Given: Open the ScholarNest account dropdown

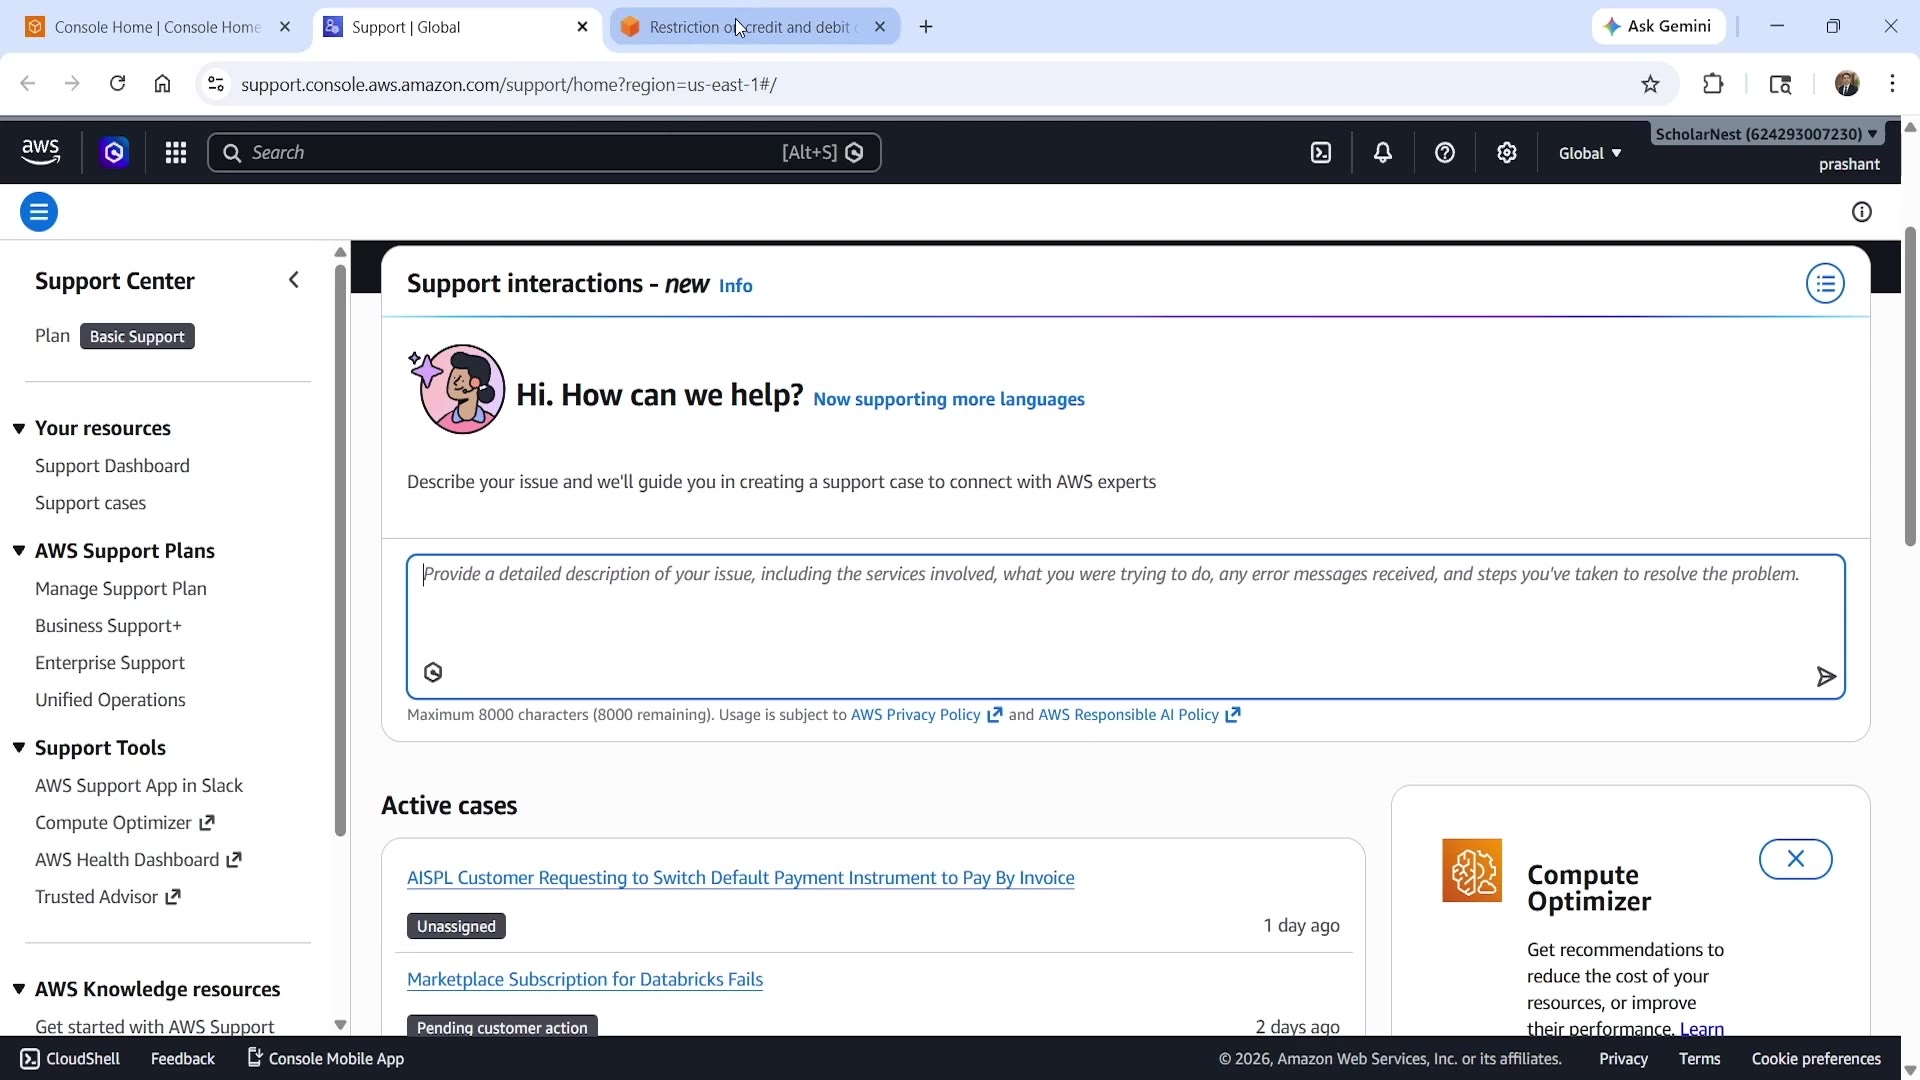Looking at the screenshot, I should coord(1766,134).
